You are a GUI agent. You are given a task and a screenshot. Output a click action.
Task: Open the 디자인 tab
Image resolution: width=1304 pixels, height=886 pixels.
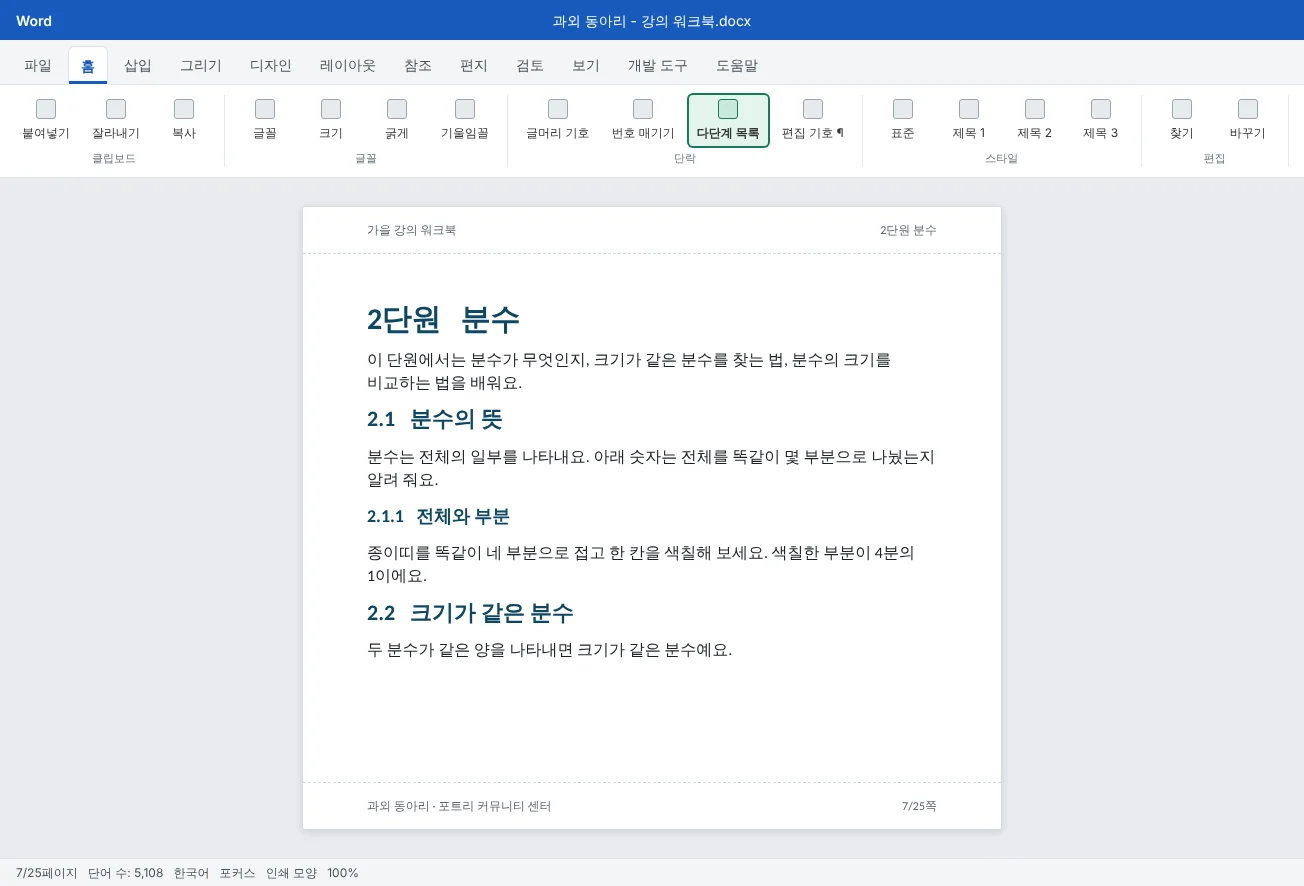271,66
